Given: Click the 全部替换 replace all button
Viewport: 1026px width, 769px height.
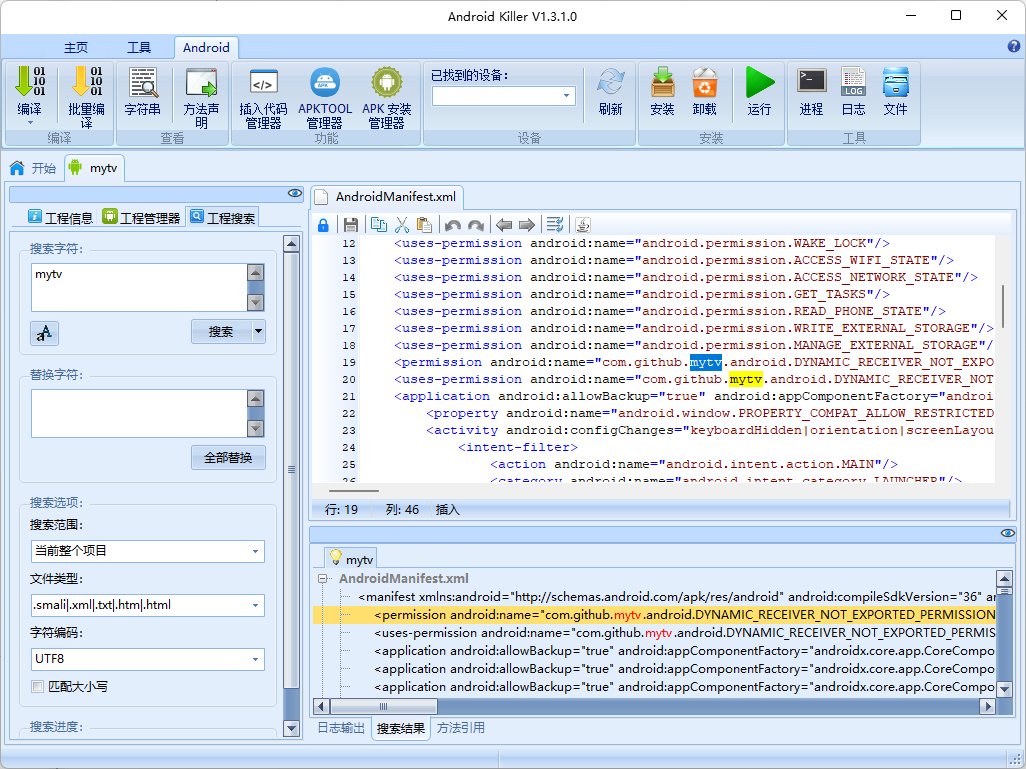Looking at the screenshot, I should 228,457.
